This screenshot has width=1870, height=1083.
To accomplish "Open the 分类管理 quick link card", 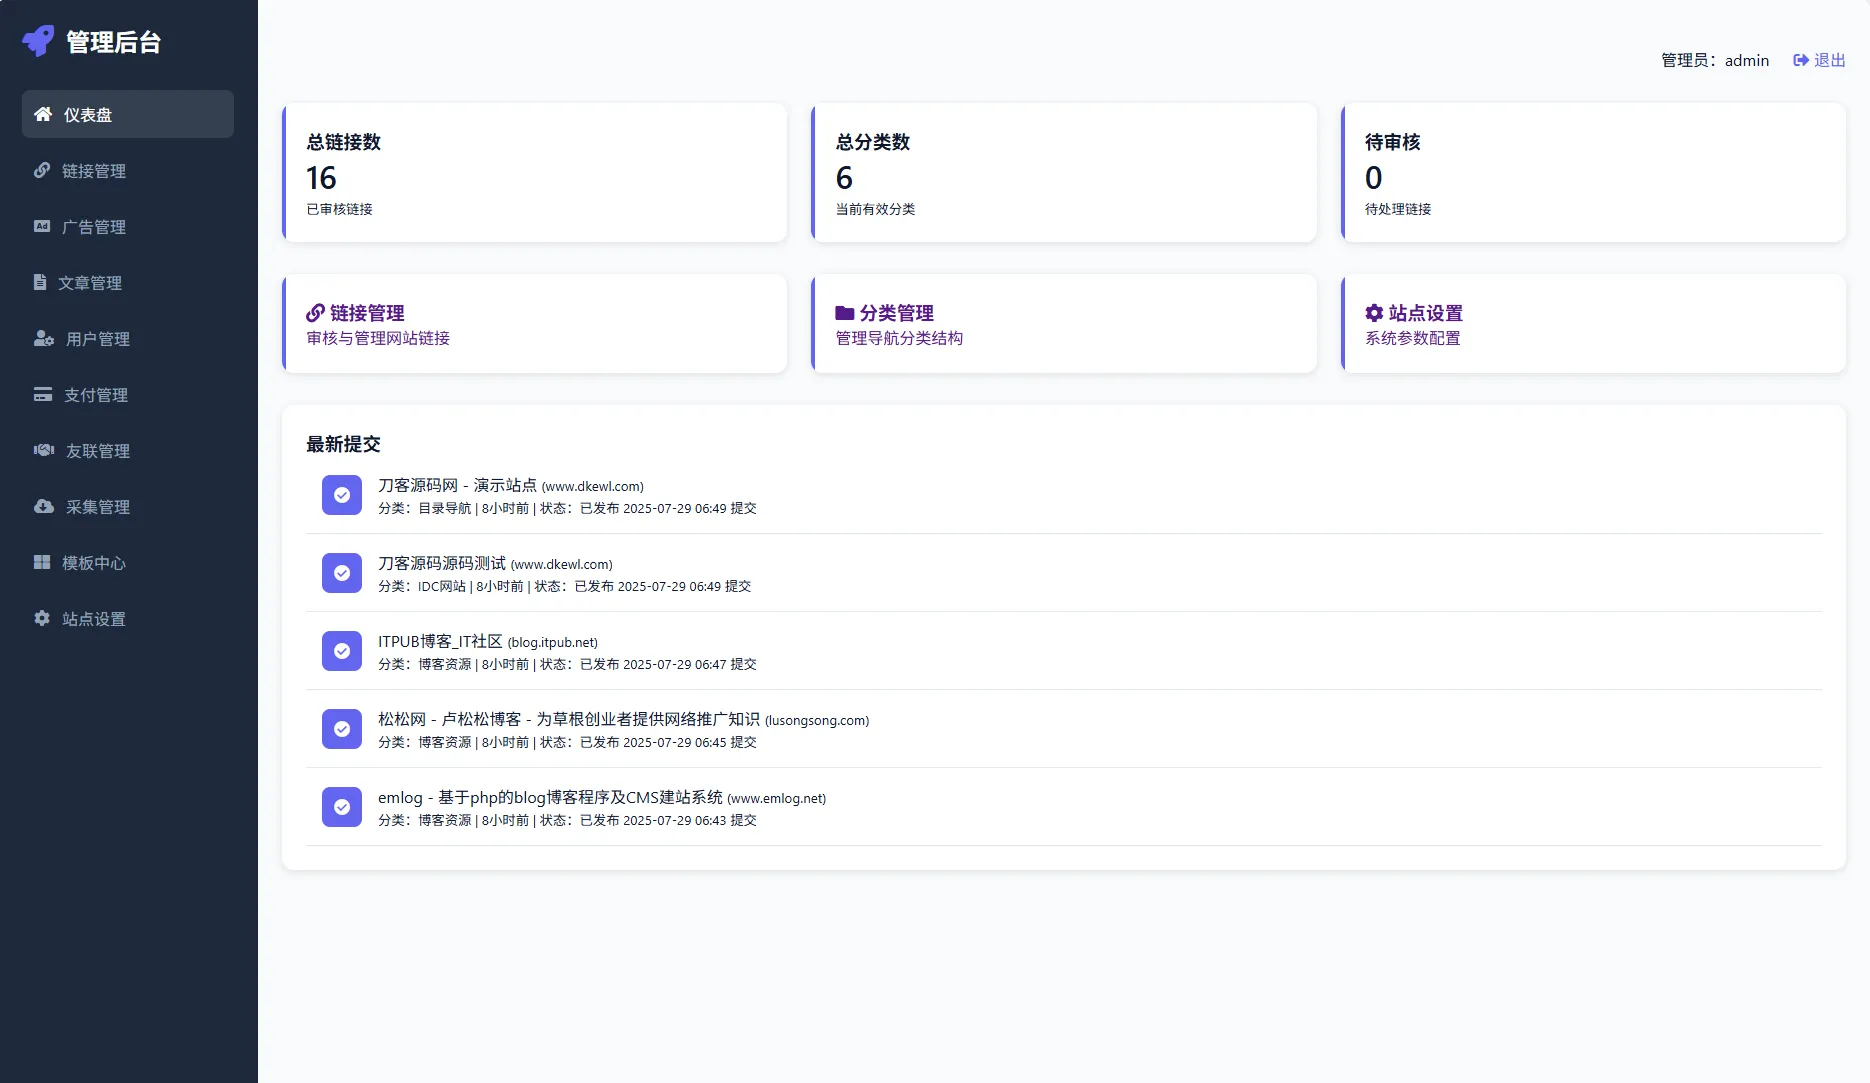I will pos(1063,324).
